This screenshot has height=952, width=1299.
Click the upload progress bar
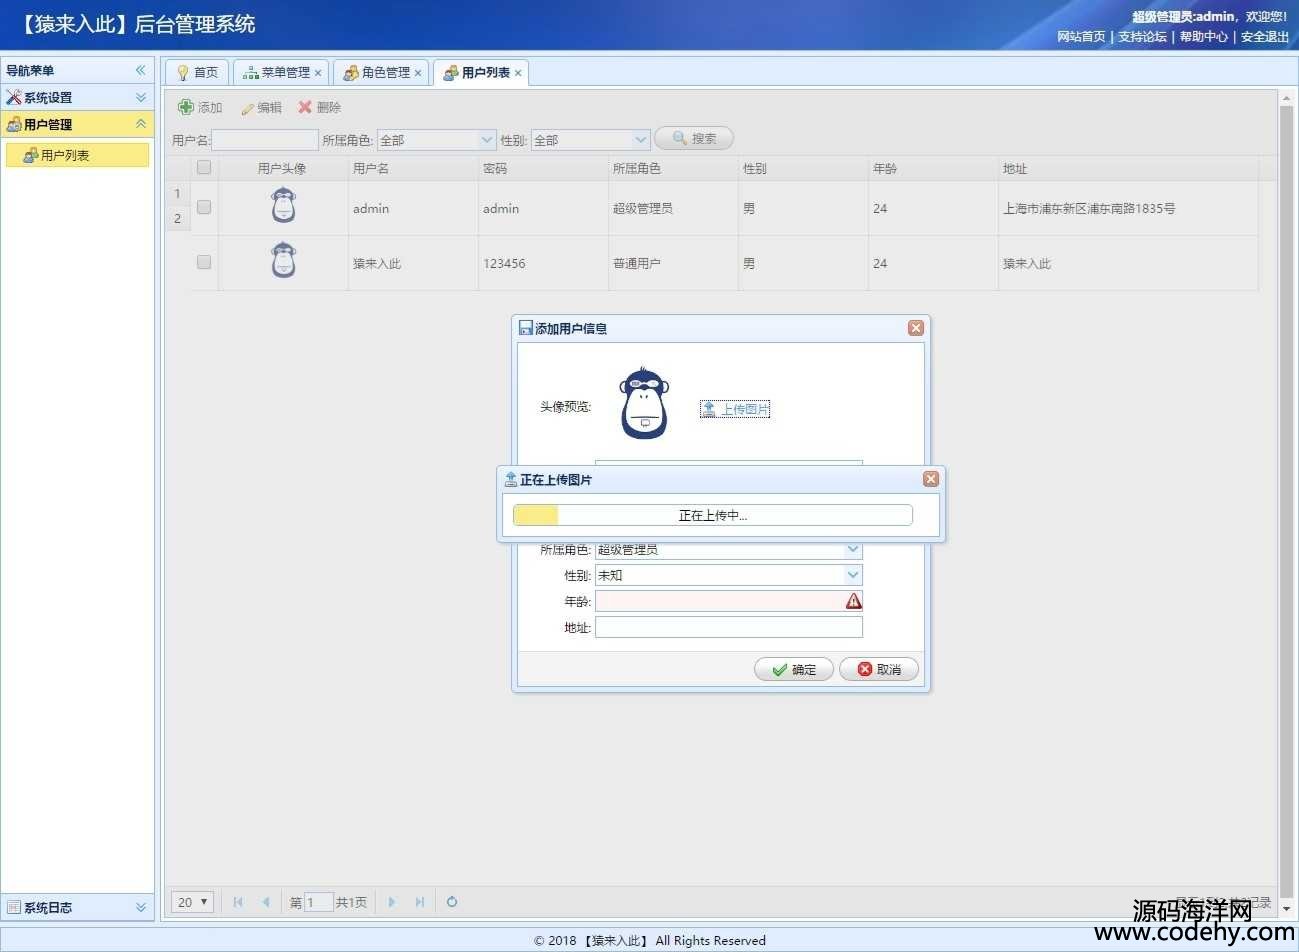click(712, 515)
